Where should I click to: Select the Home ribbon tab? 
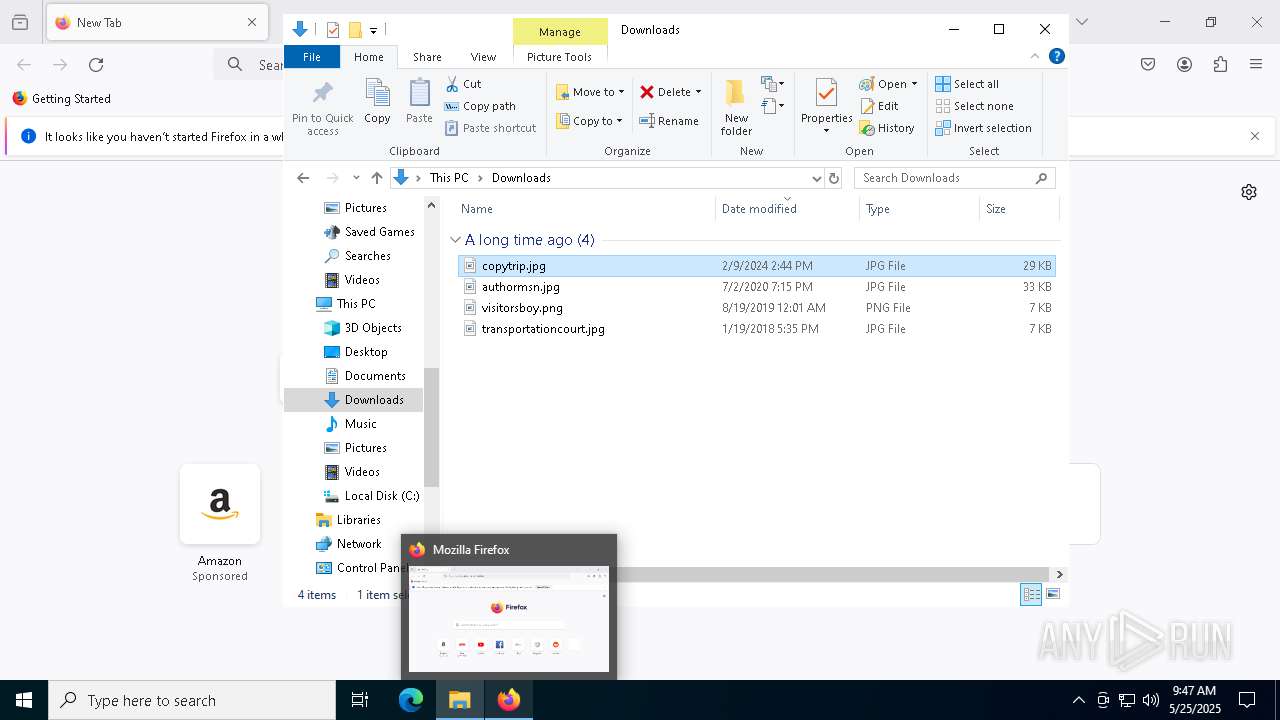tap(369, 57)
